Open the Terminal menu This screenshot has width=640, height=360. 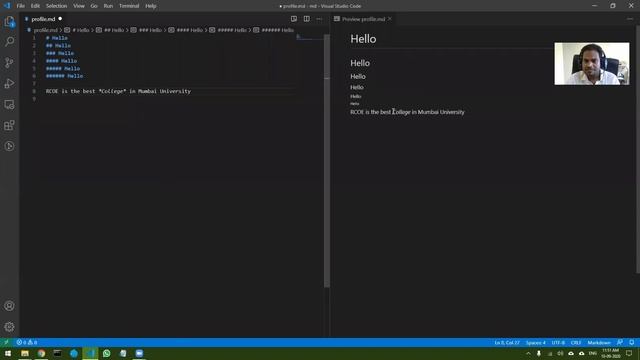129,6
